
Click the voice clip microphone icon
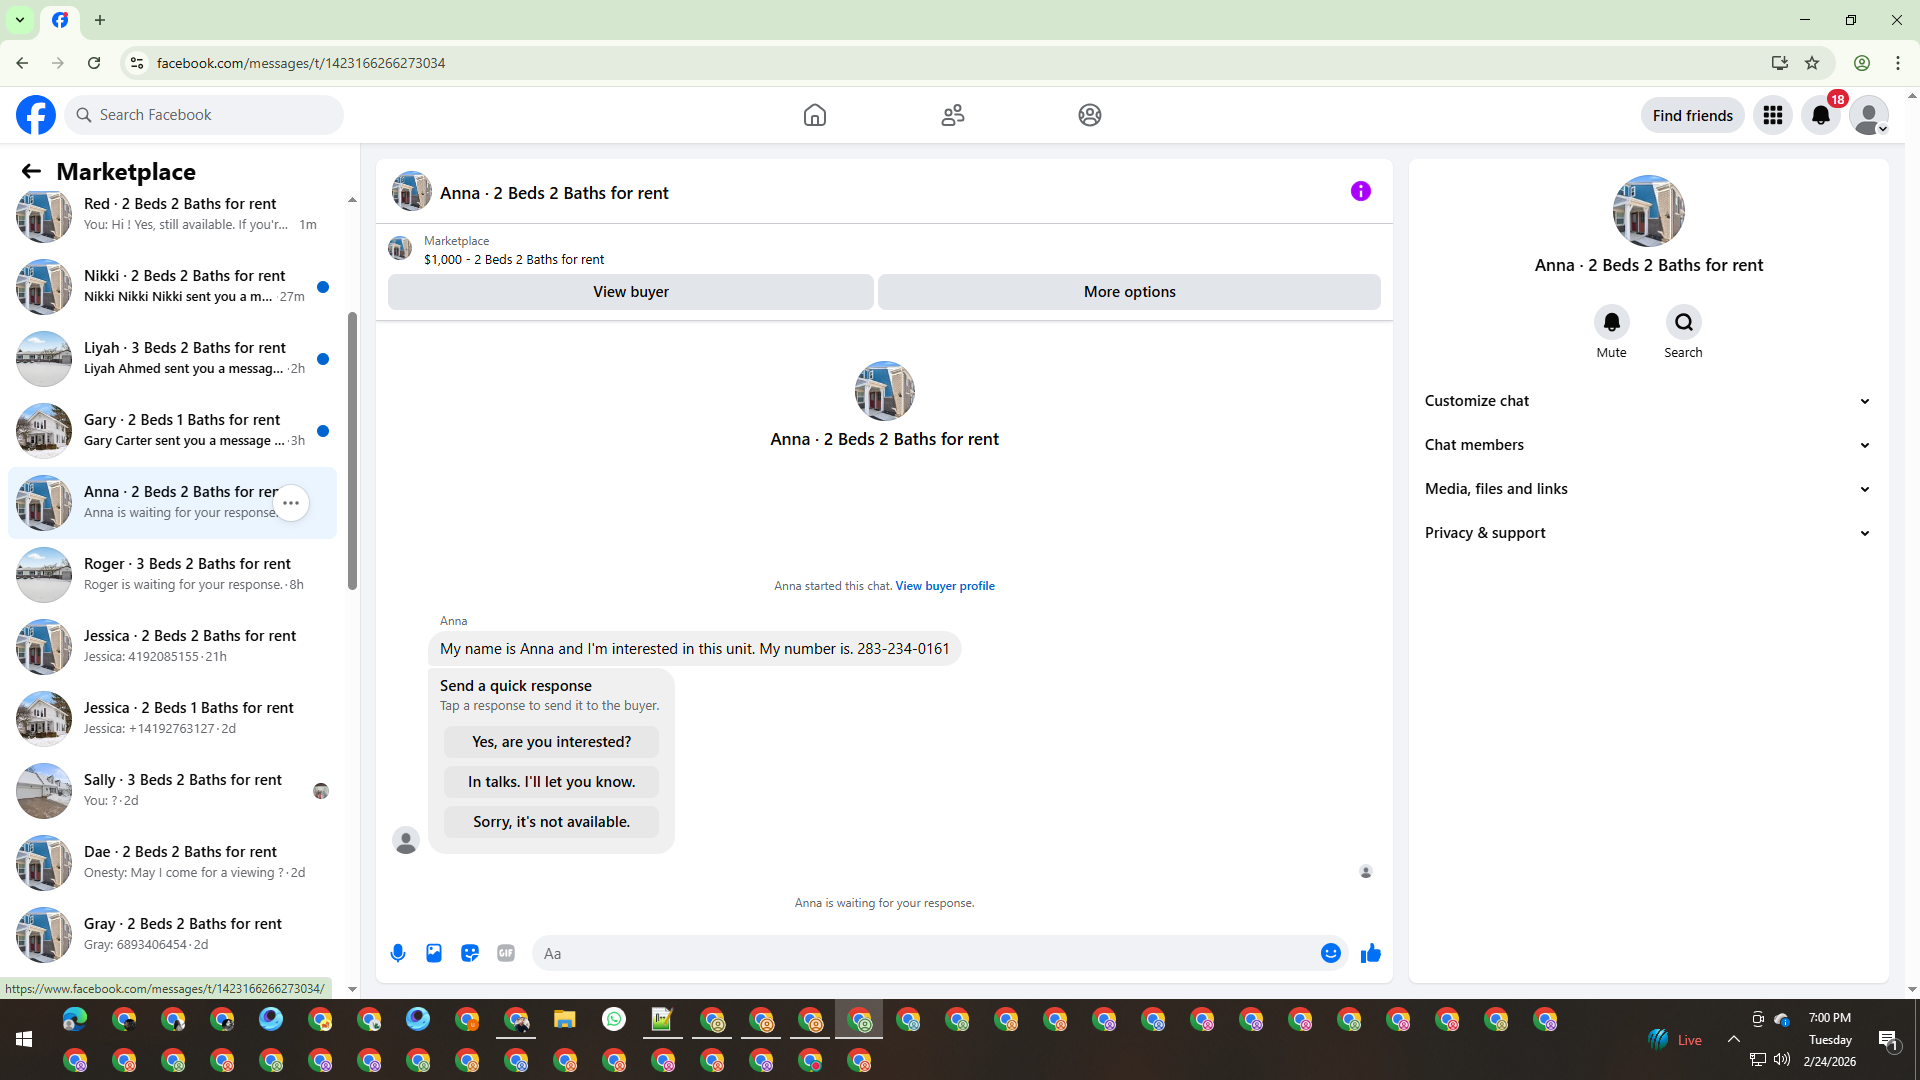point(398,953)
